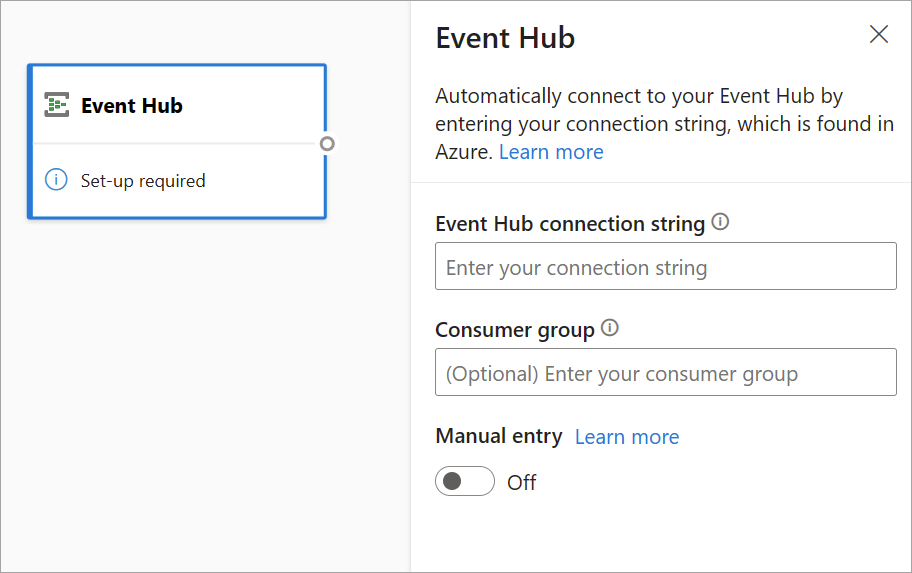Open Learn more link next to Manual entry

(627, 437)
